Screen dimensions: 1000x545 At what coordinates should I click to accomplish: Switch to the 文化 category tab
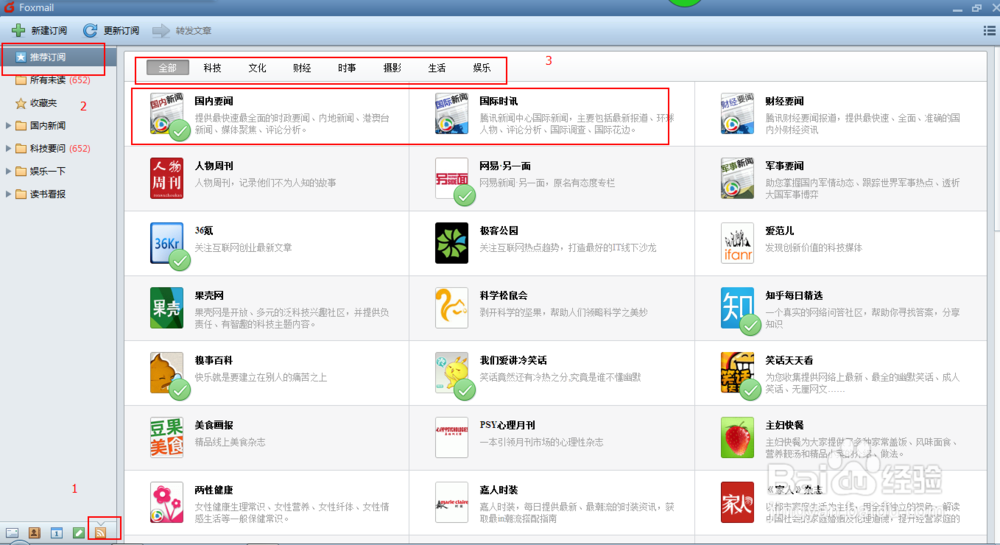(x=257, y=68)
